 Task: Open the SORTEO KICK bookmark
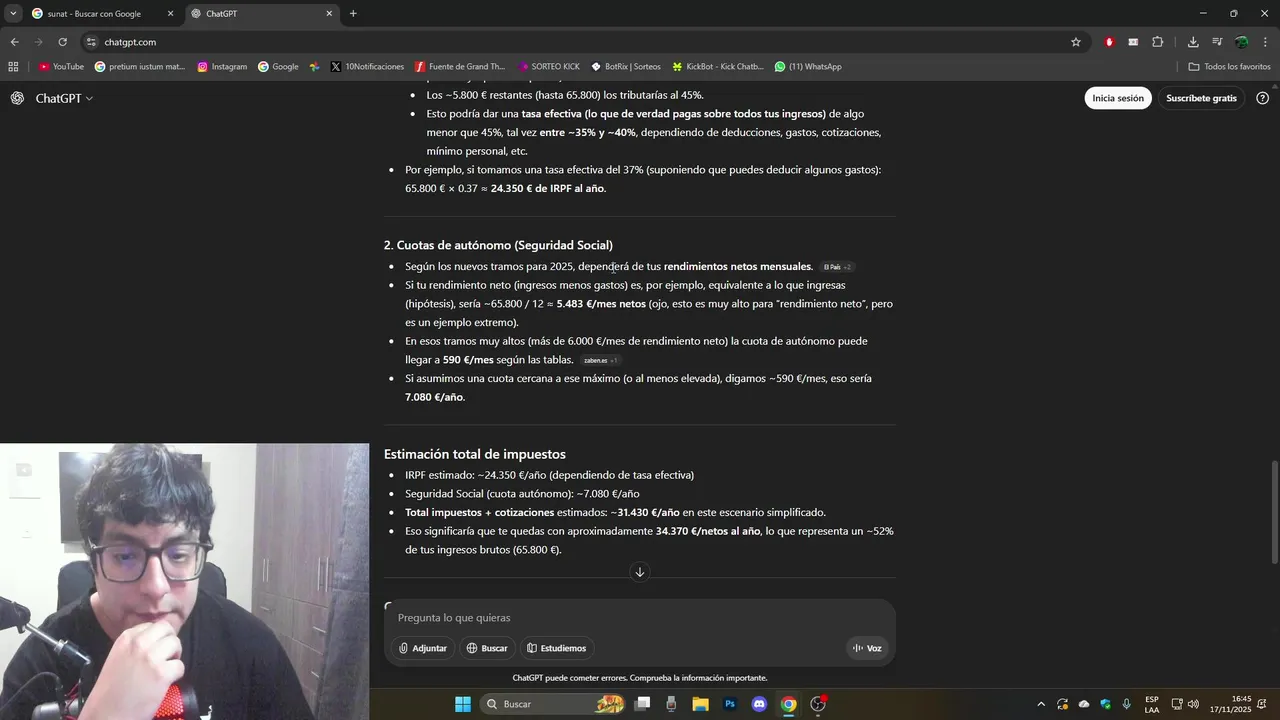[549, 67]
